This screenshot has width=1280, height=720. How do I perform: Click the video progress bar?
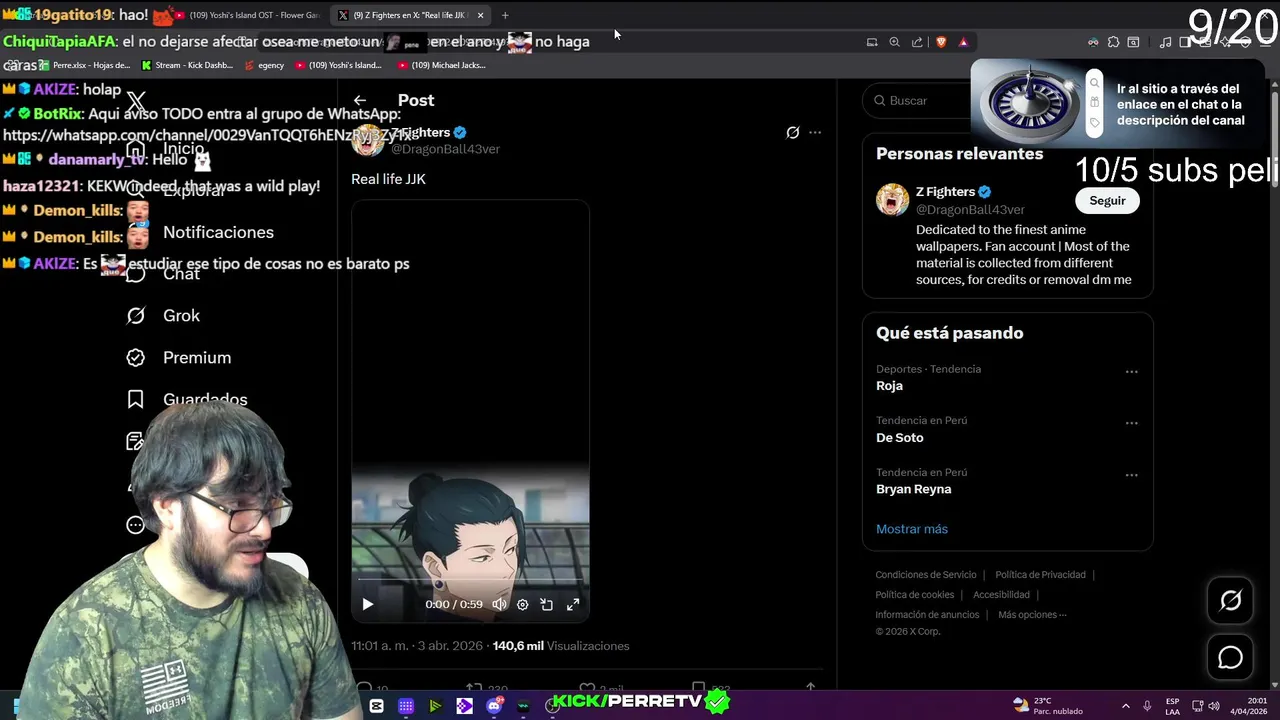pyautogui.click(x=470, y=579)
